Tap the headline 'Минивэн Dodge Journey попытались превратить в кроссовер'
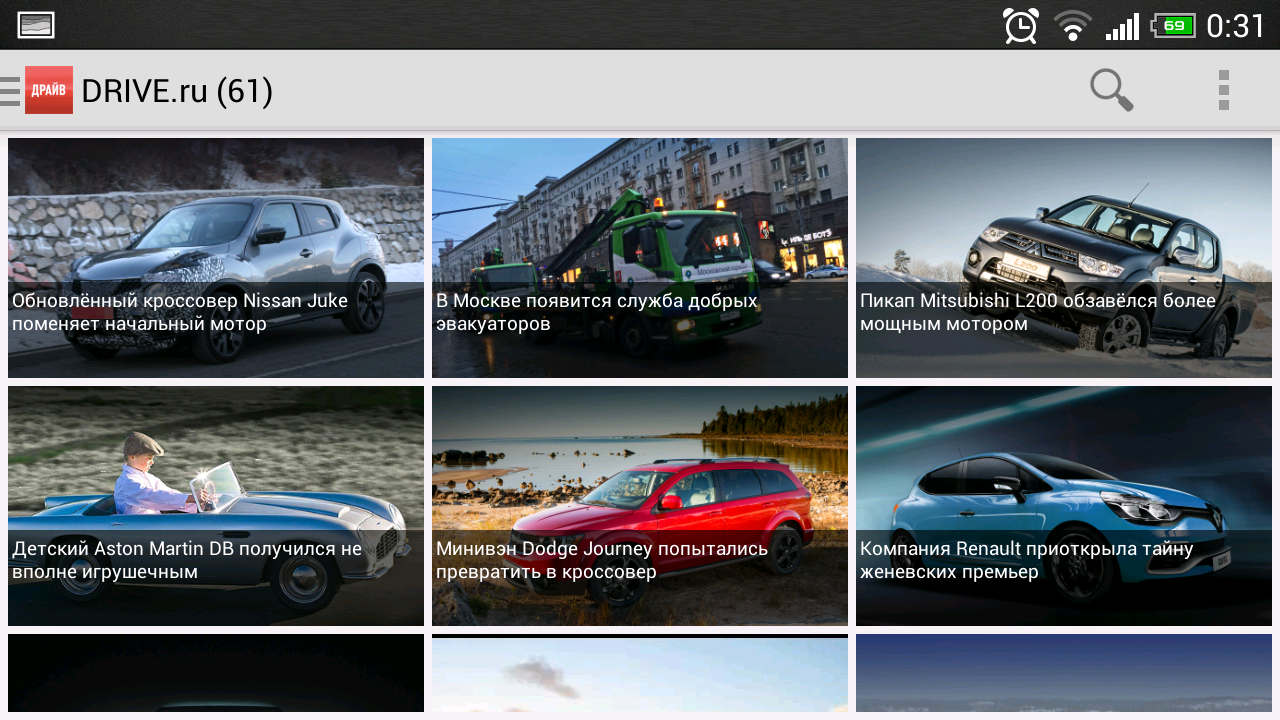1280x720 pixels. pos(602,560)
